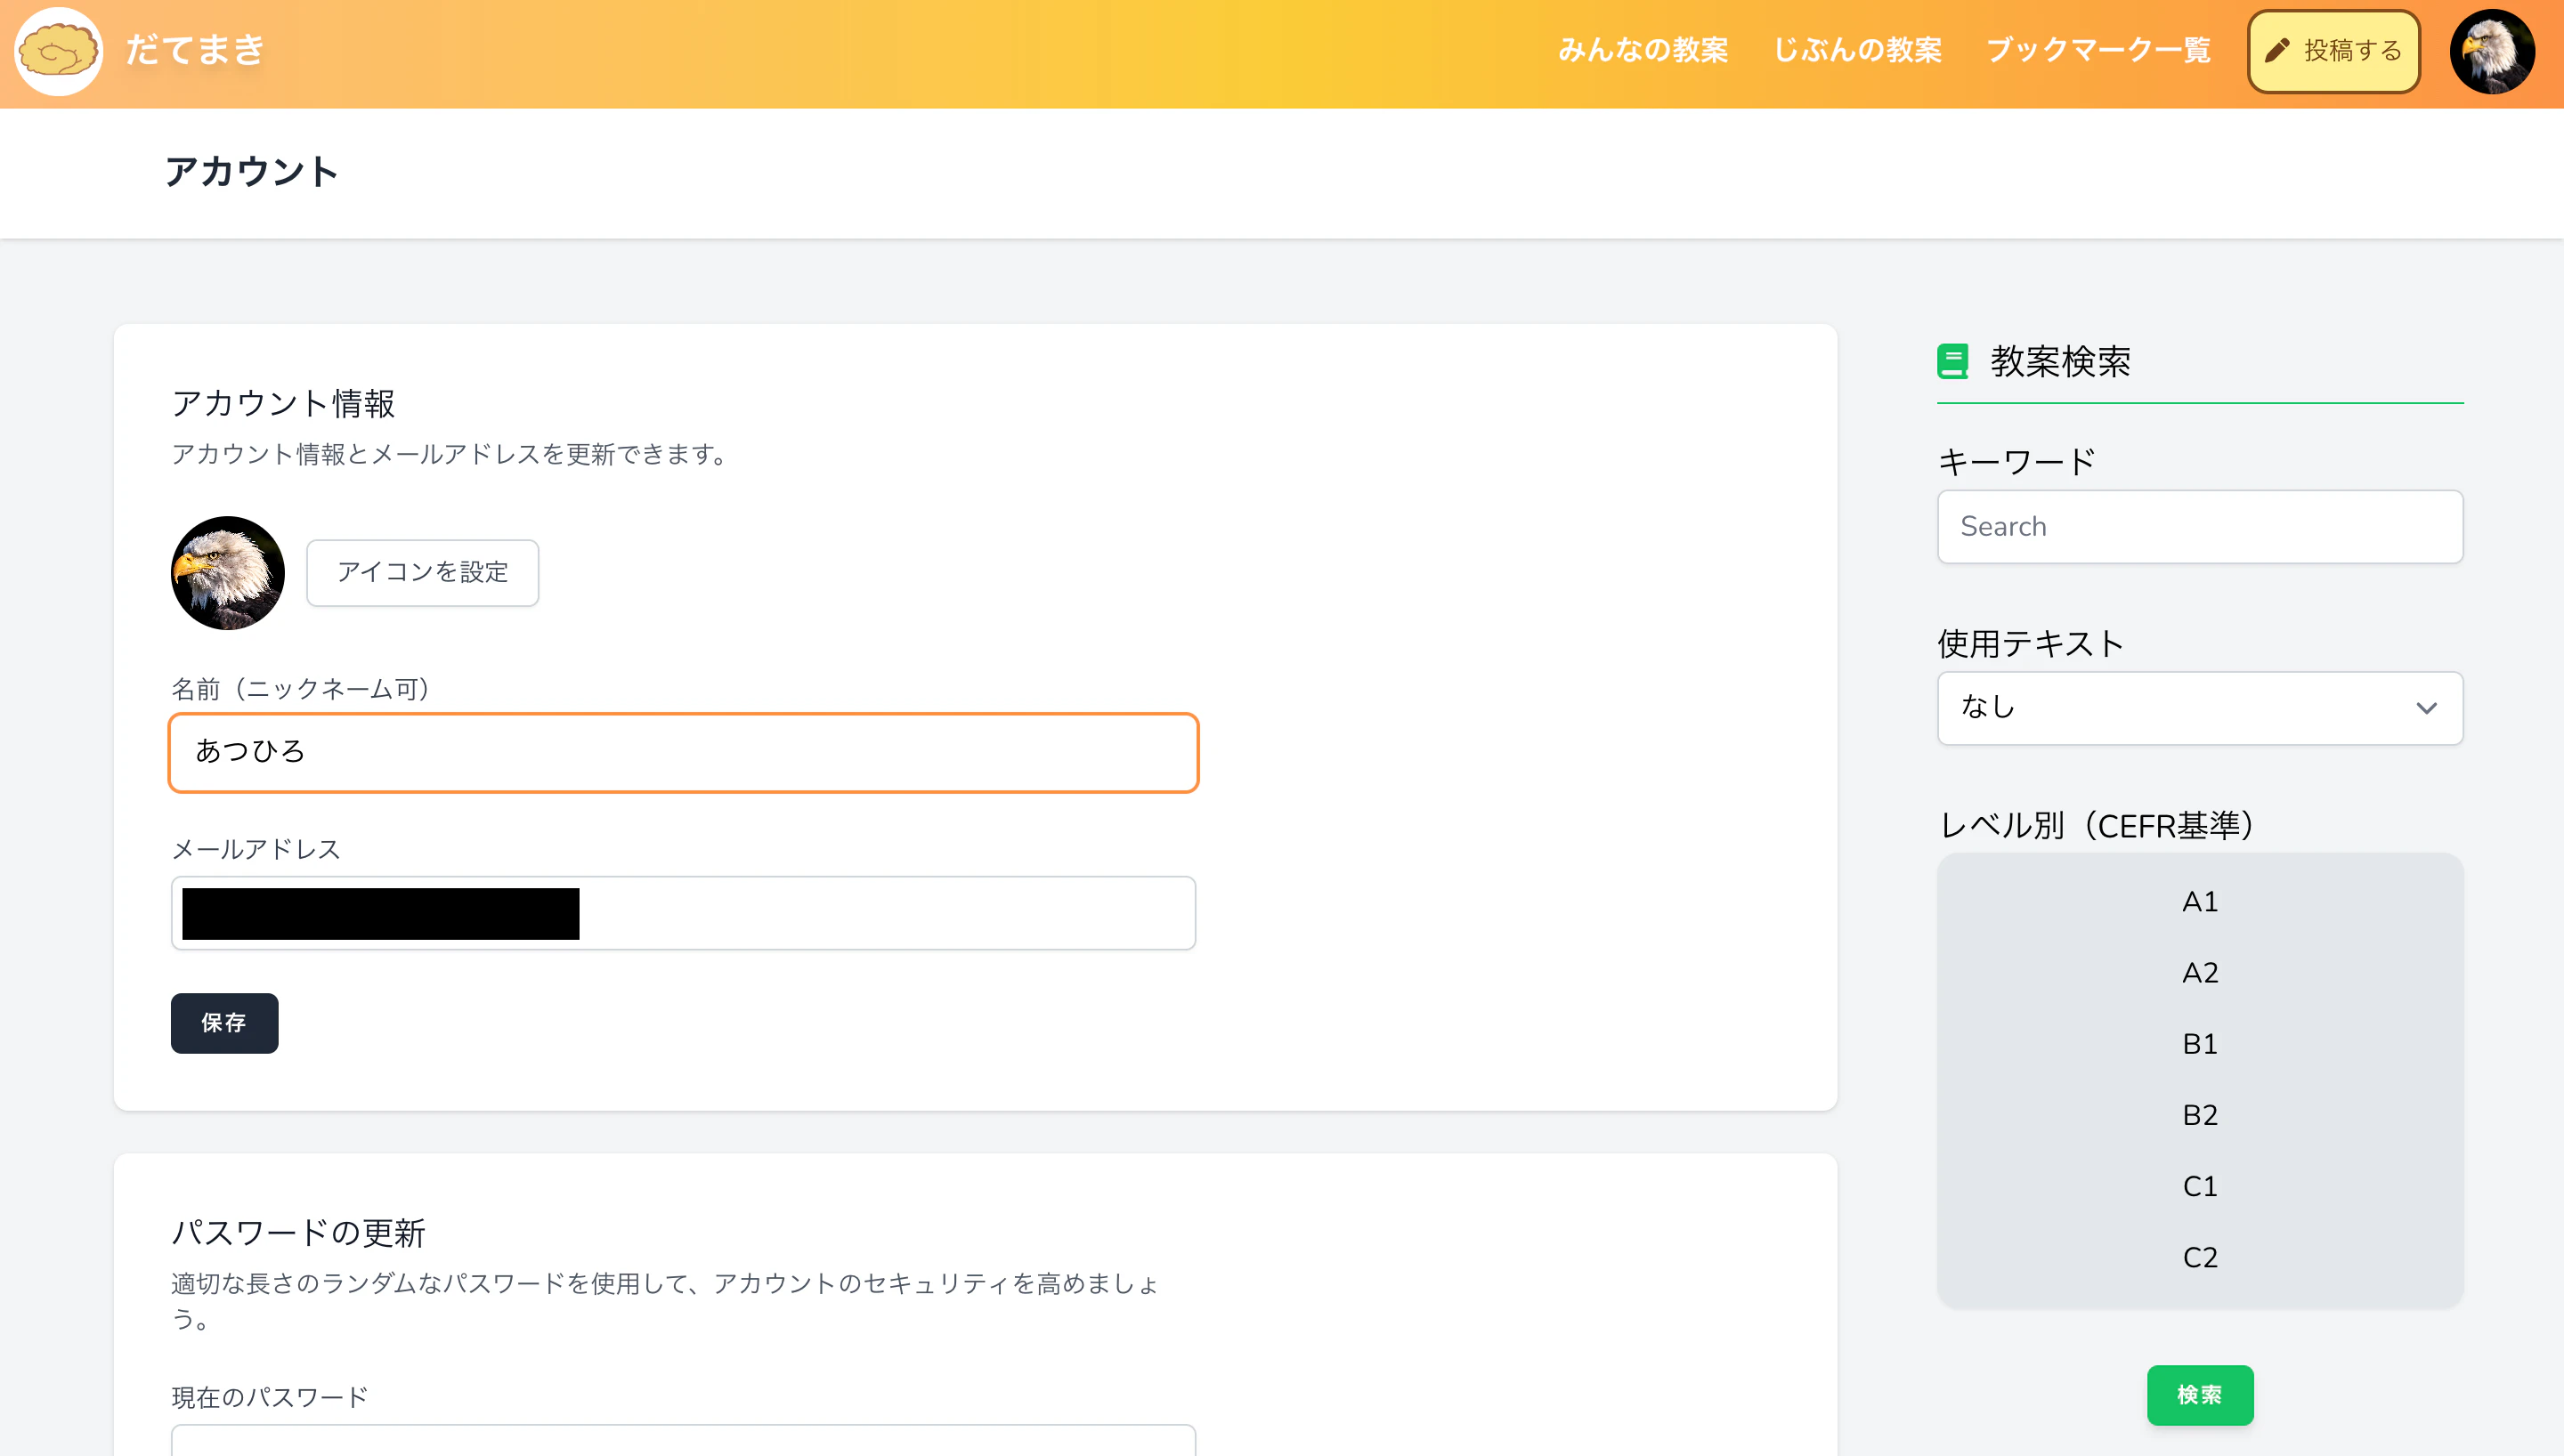Click the パスワードの更新 section title
This screenshot has width=2564, height=1456.
(298, 1233)
